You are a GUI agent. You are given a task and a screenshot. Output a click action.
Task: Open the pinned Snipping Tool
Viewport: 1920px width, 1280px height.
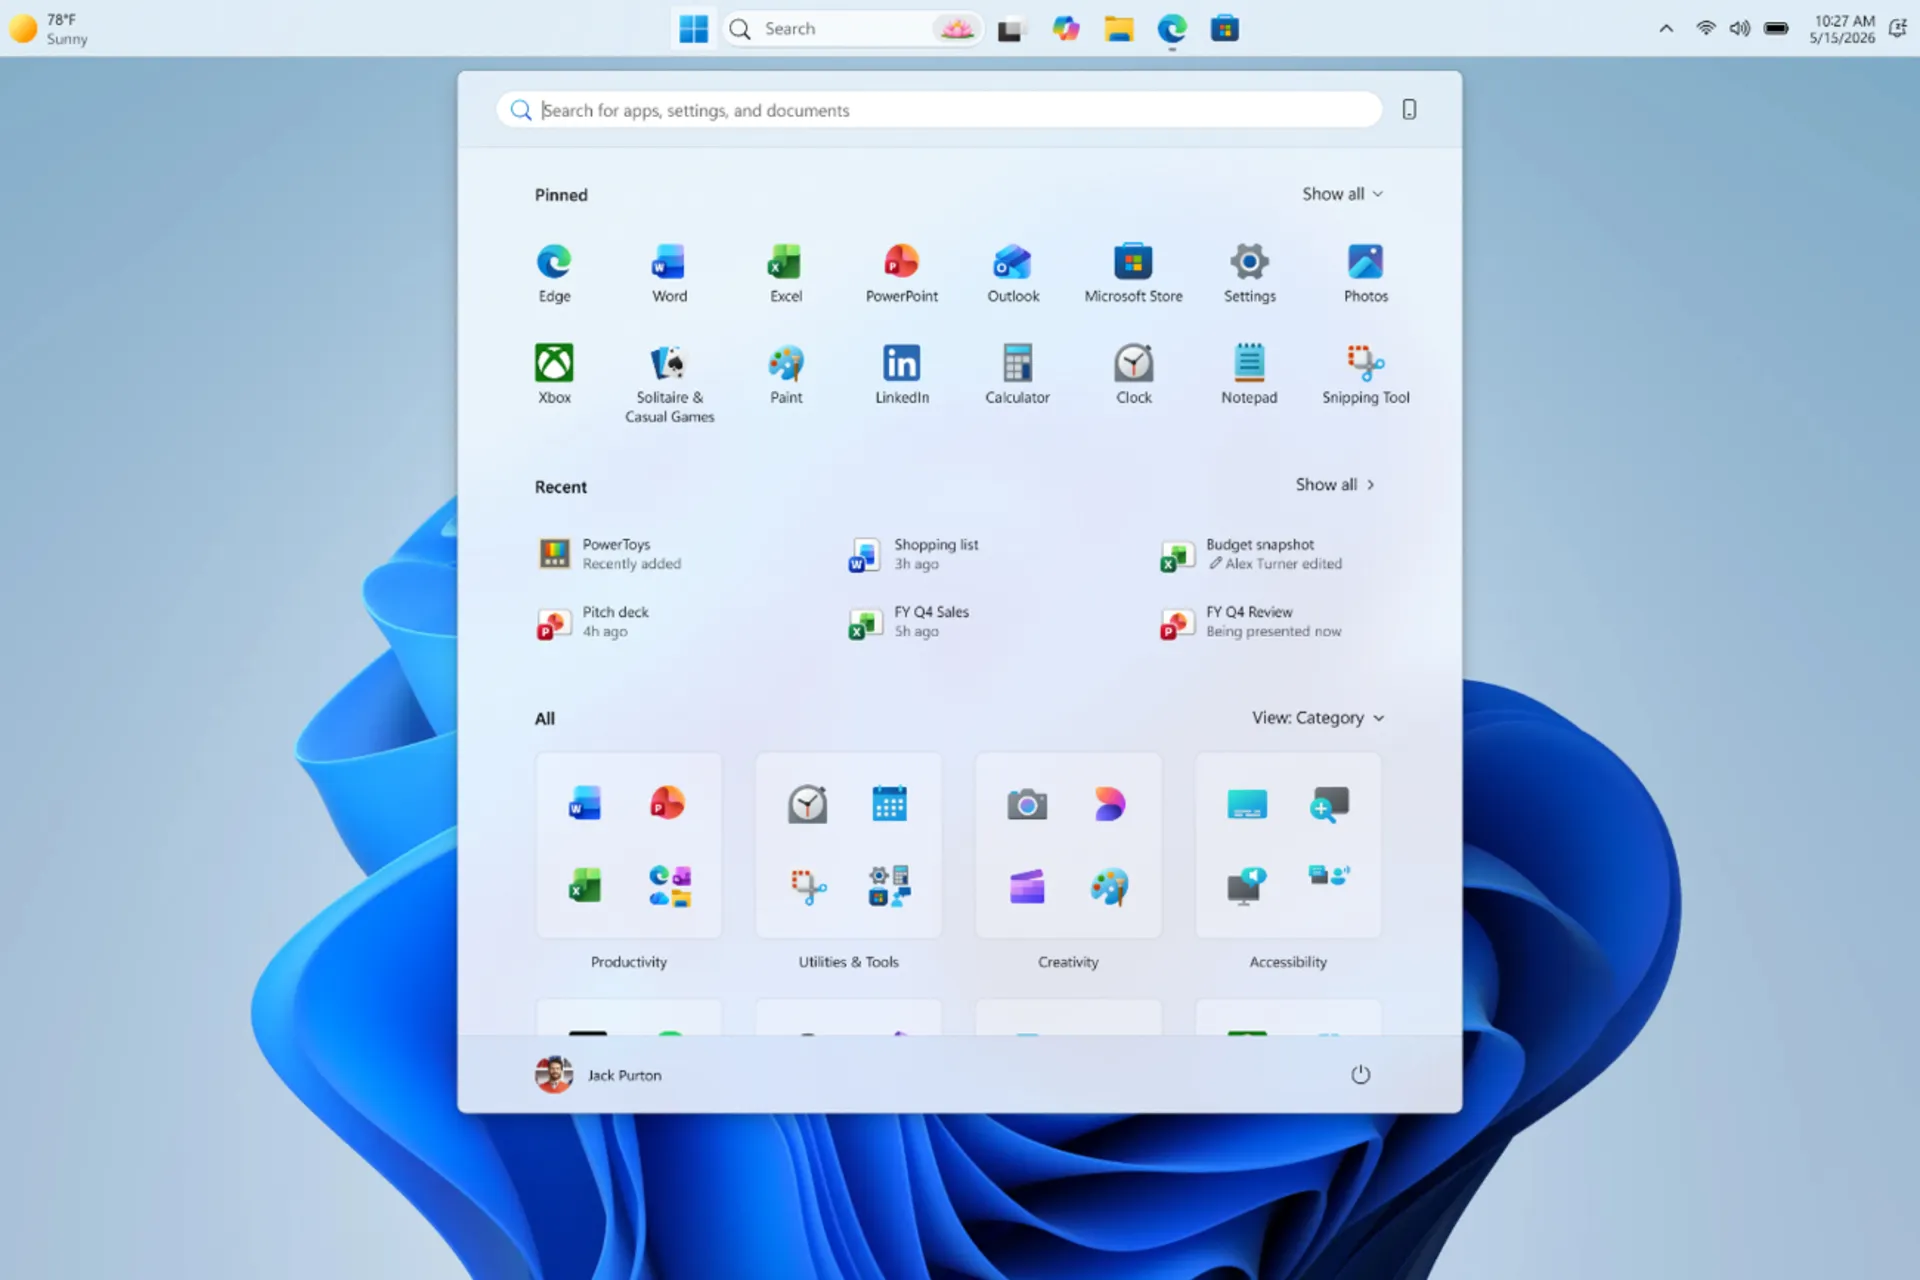[x=1365, y=373]
